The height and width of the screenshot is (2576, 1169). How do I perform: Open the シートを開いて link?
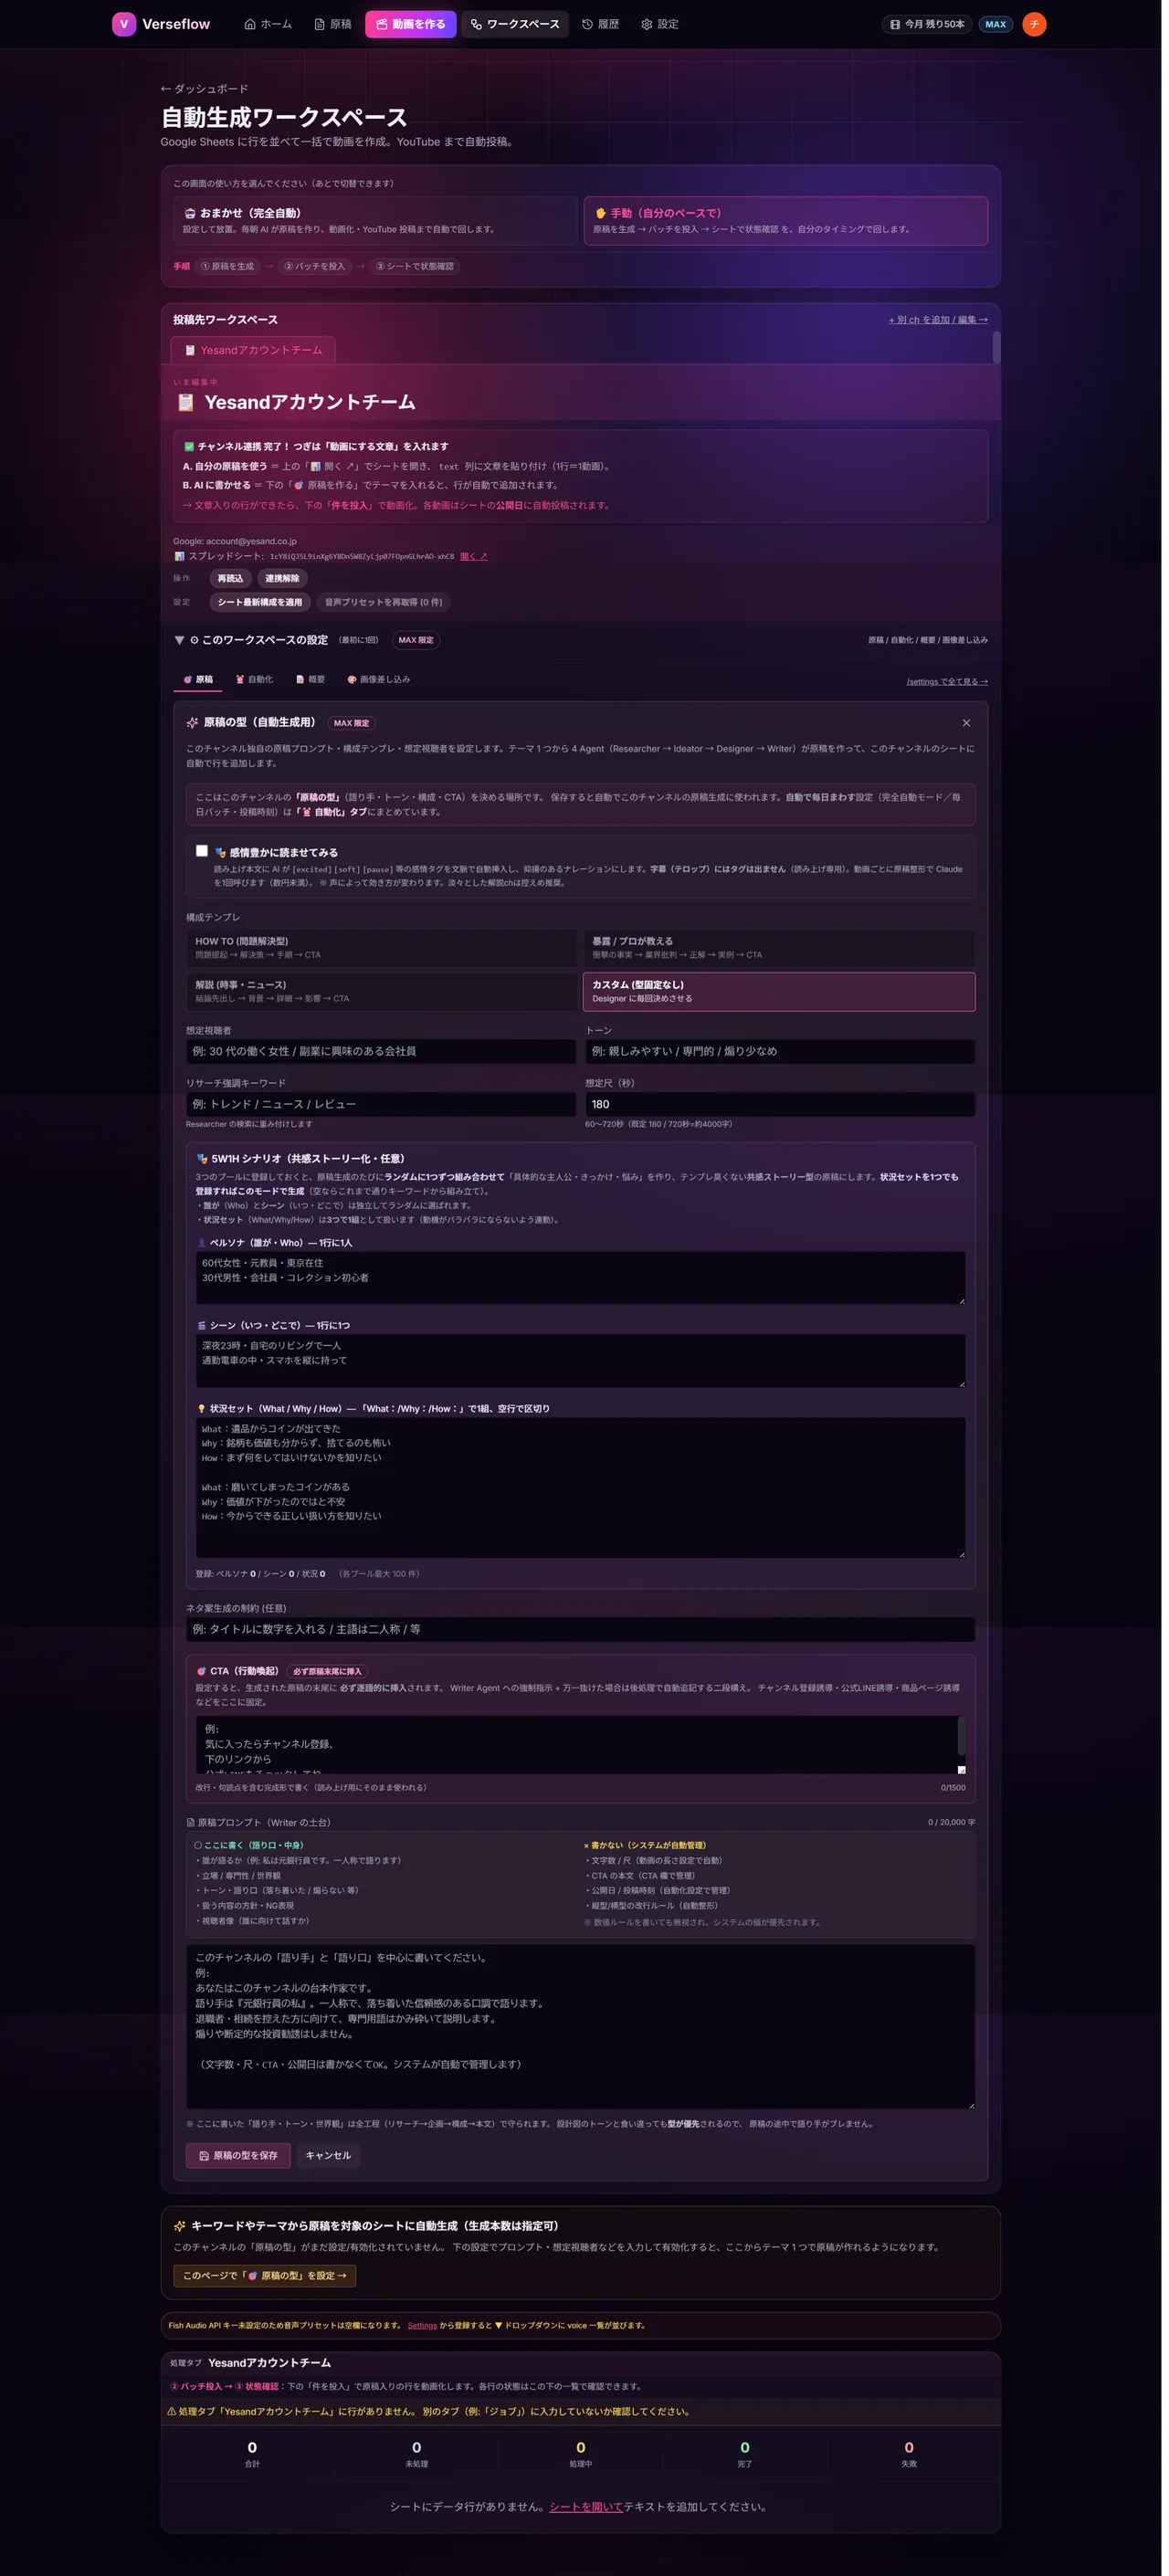click(585, 2506)
